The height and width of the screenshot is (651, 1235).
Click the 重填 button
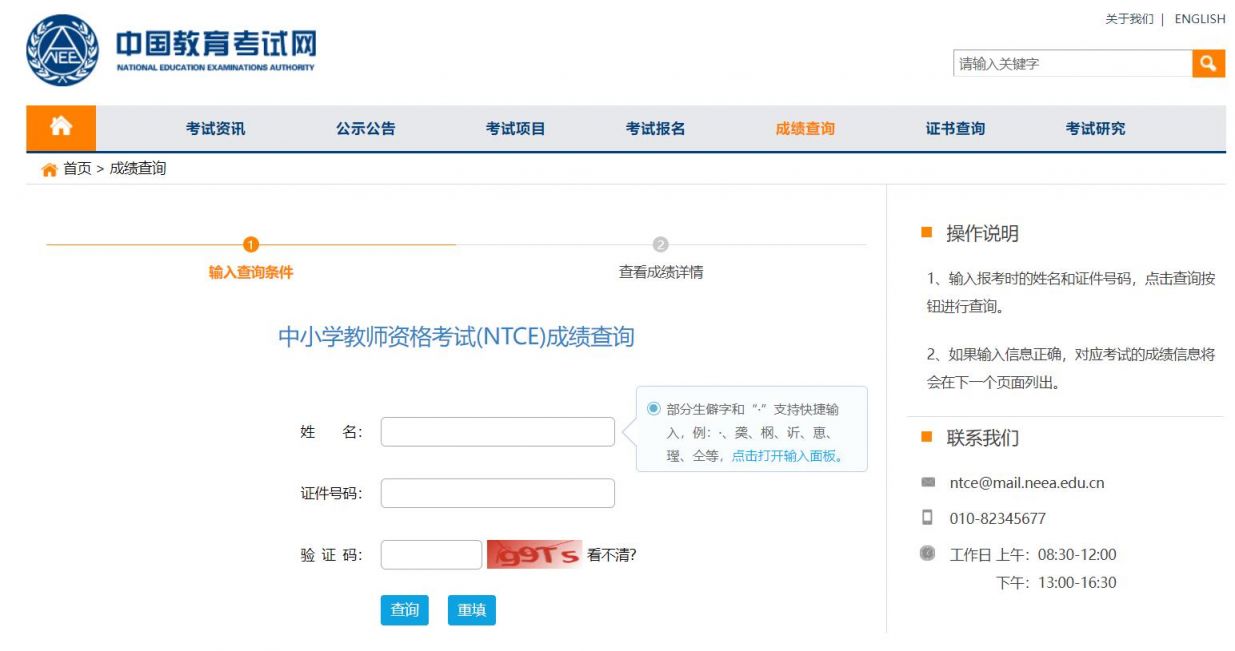[x=471, y=610]
